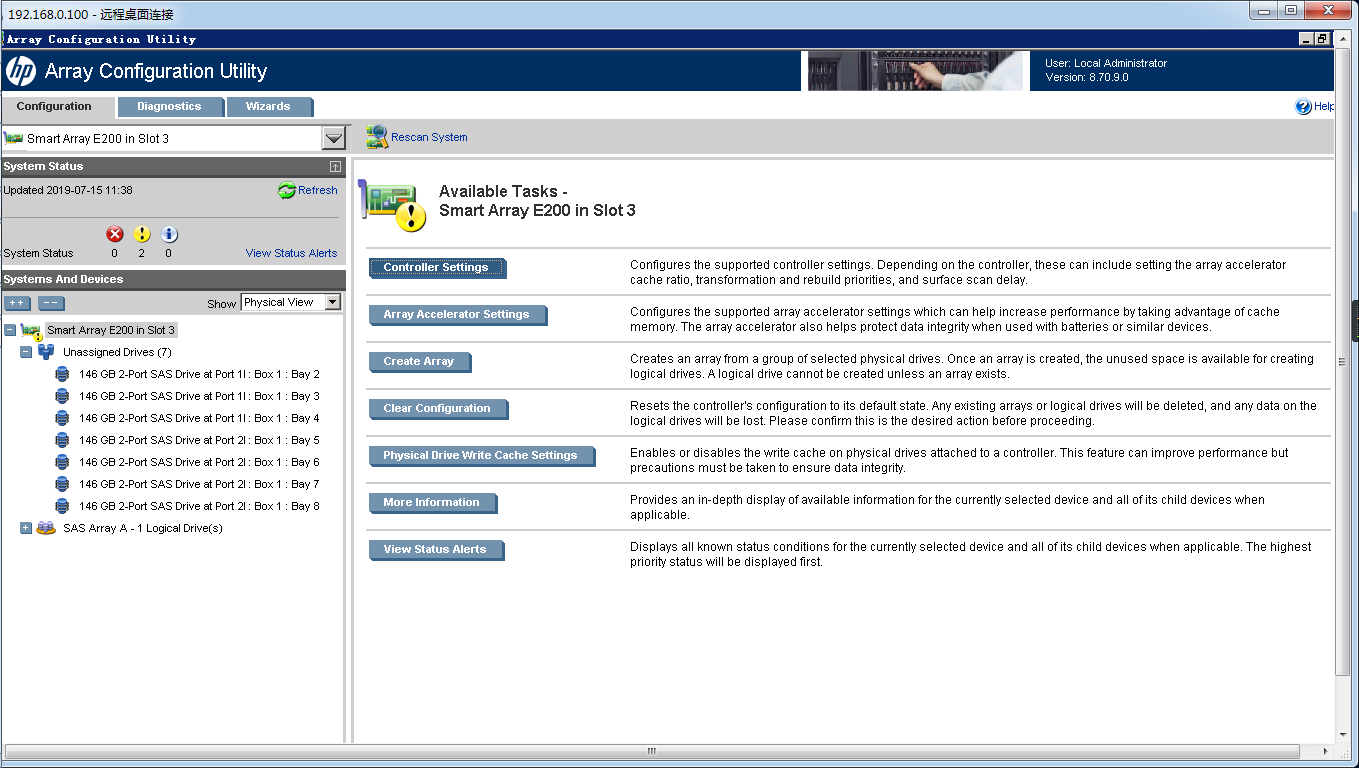1359x768 pixels.
Task: Click the Systems And Devices panel header
Action: tap(173, 279)
